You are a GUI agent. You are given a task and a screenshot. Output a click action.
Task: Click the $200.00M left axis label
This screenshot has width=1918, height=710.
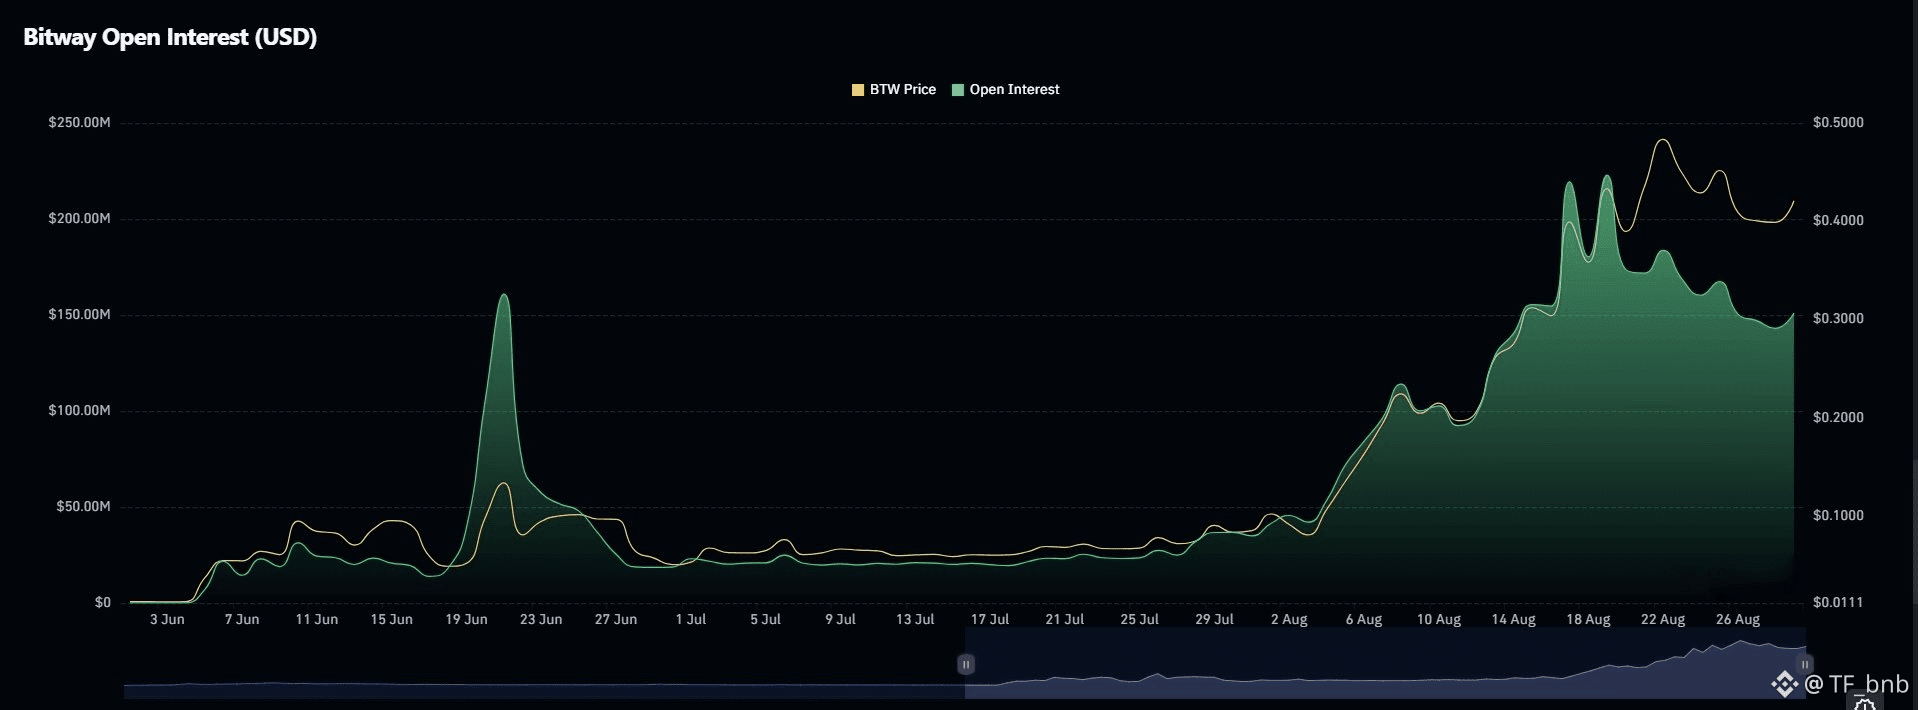(79, 218)
